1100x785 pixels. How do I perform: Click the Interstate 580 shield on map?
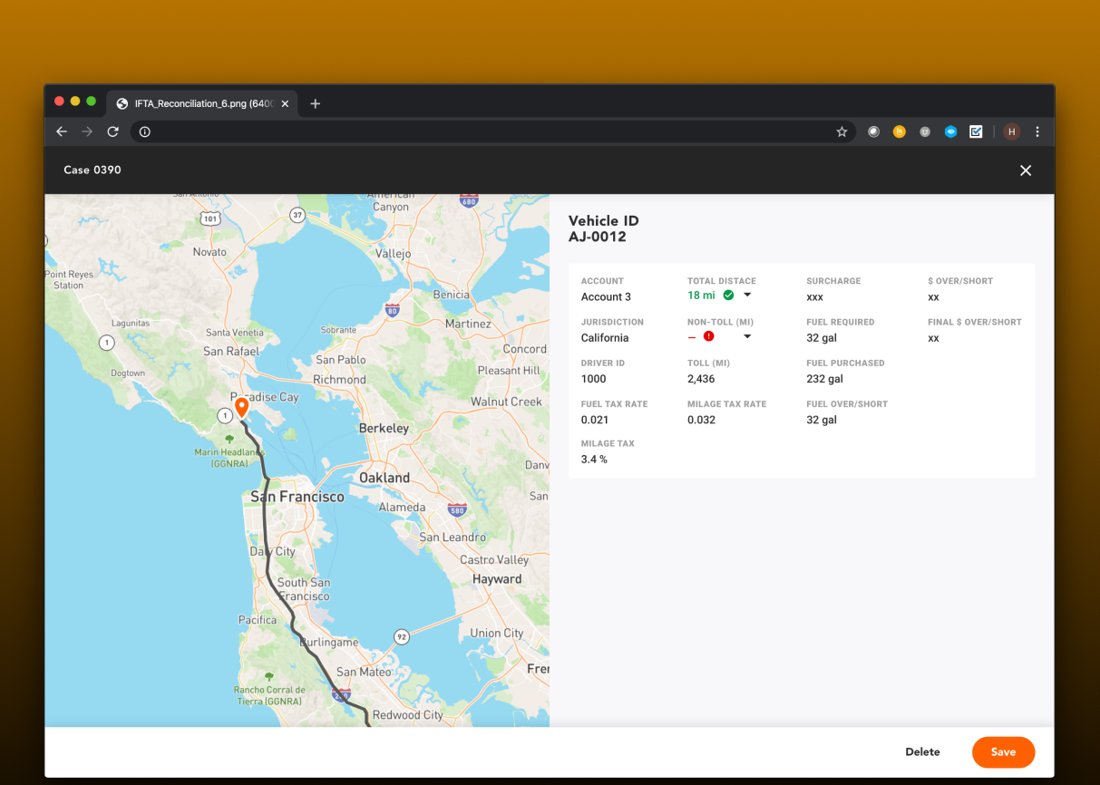click(x=457, y=510)
